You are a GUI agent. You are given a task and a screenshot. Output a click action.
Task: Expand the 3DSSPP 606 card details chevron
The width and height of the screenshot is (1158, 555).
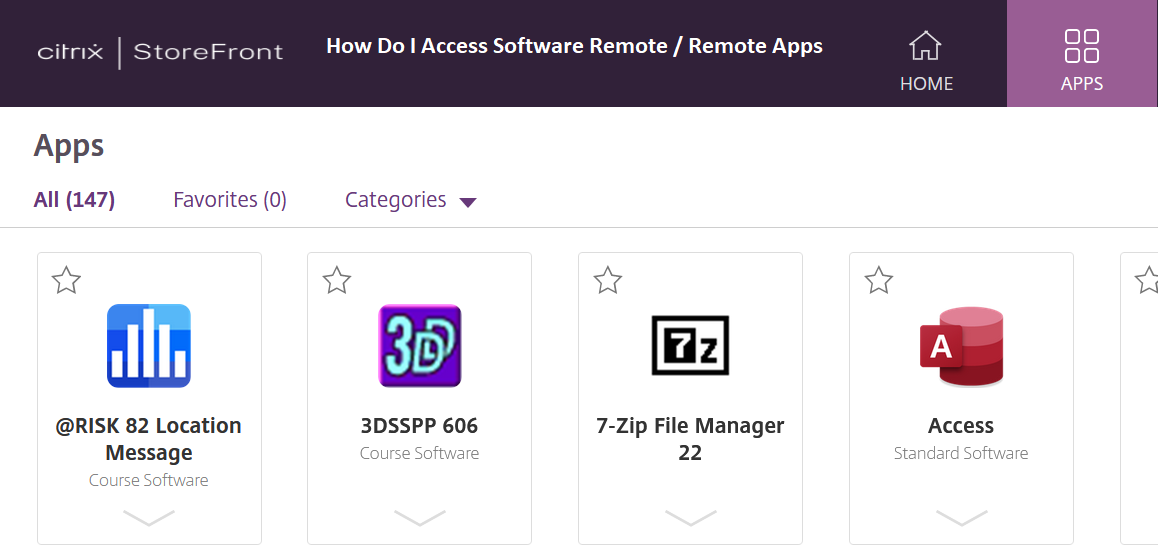click(419, 517)
